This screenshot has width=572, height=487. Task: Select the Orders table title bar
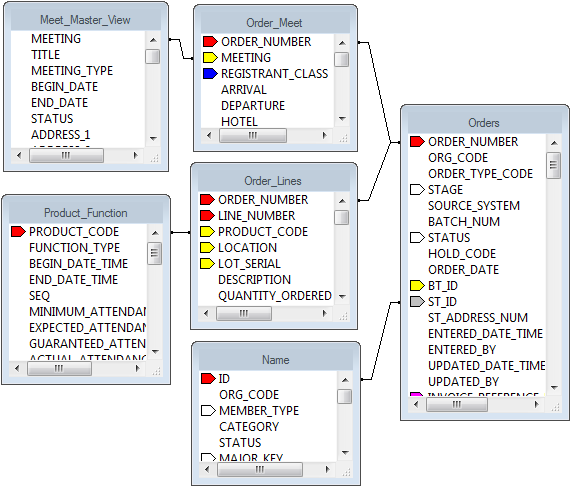tap(484, 123)
